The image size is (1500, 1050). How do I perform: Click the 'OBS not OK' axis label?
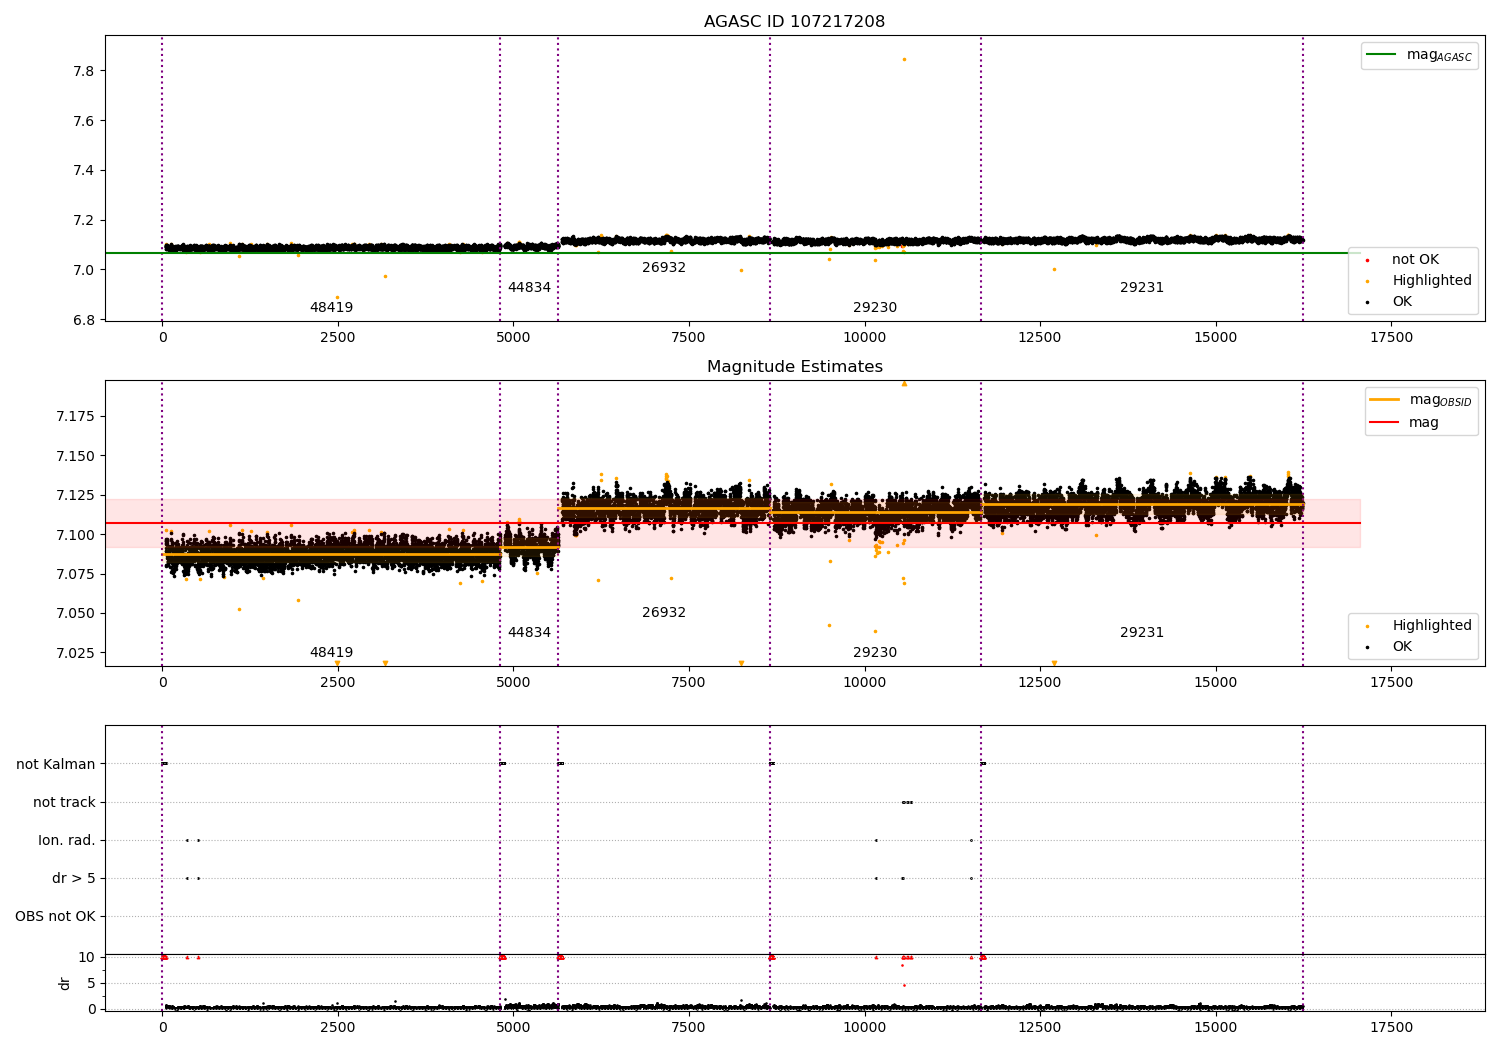pyautogui.click(x=55, y=917)
